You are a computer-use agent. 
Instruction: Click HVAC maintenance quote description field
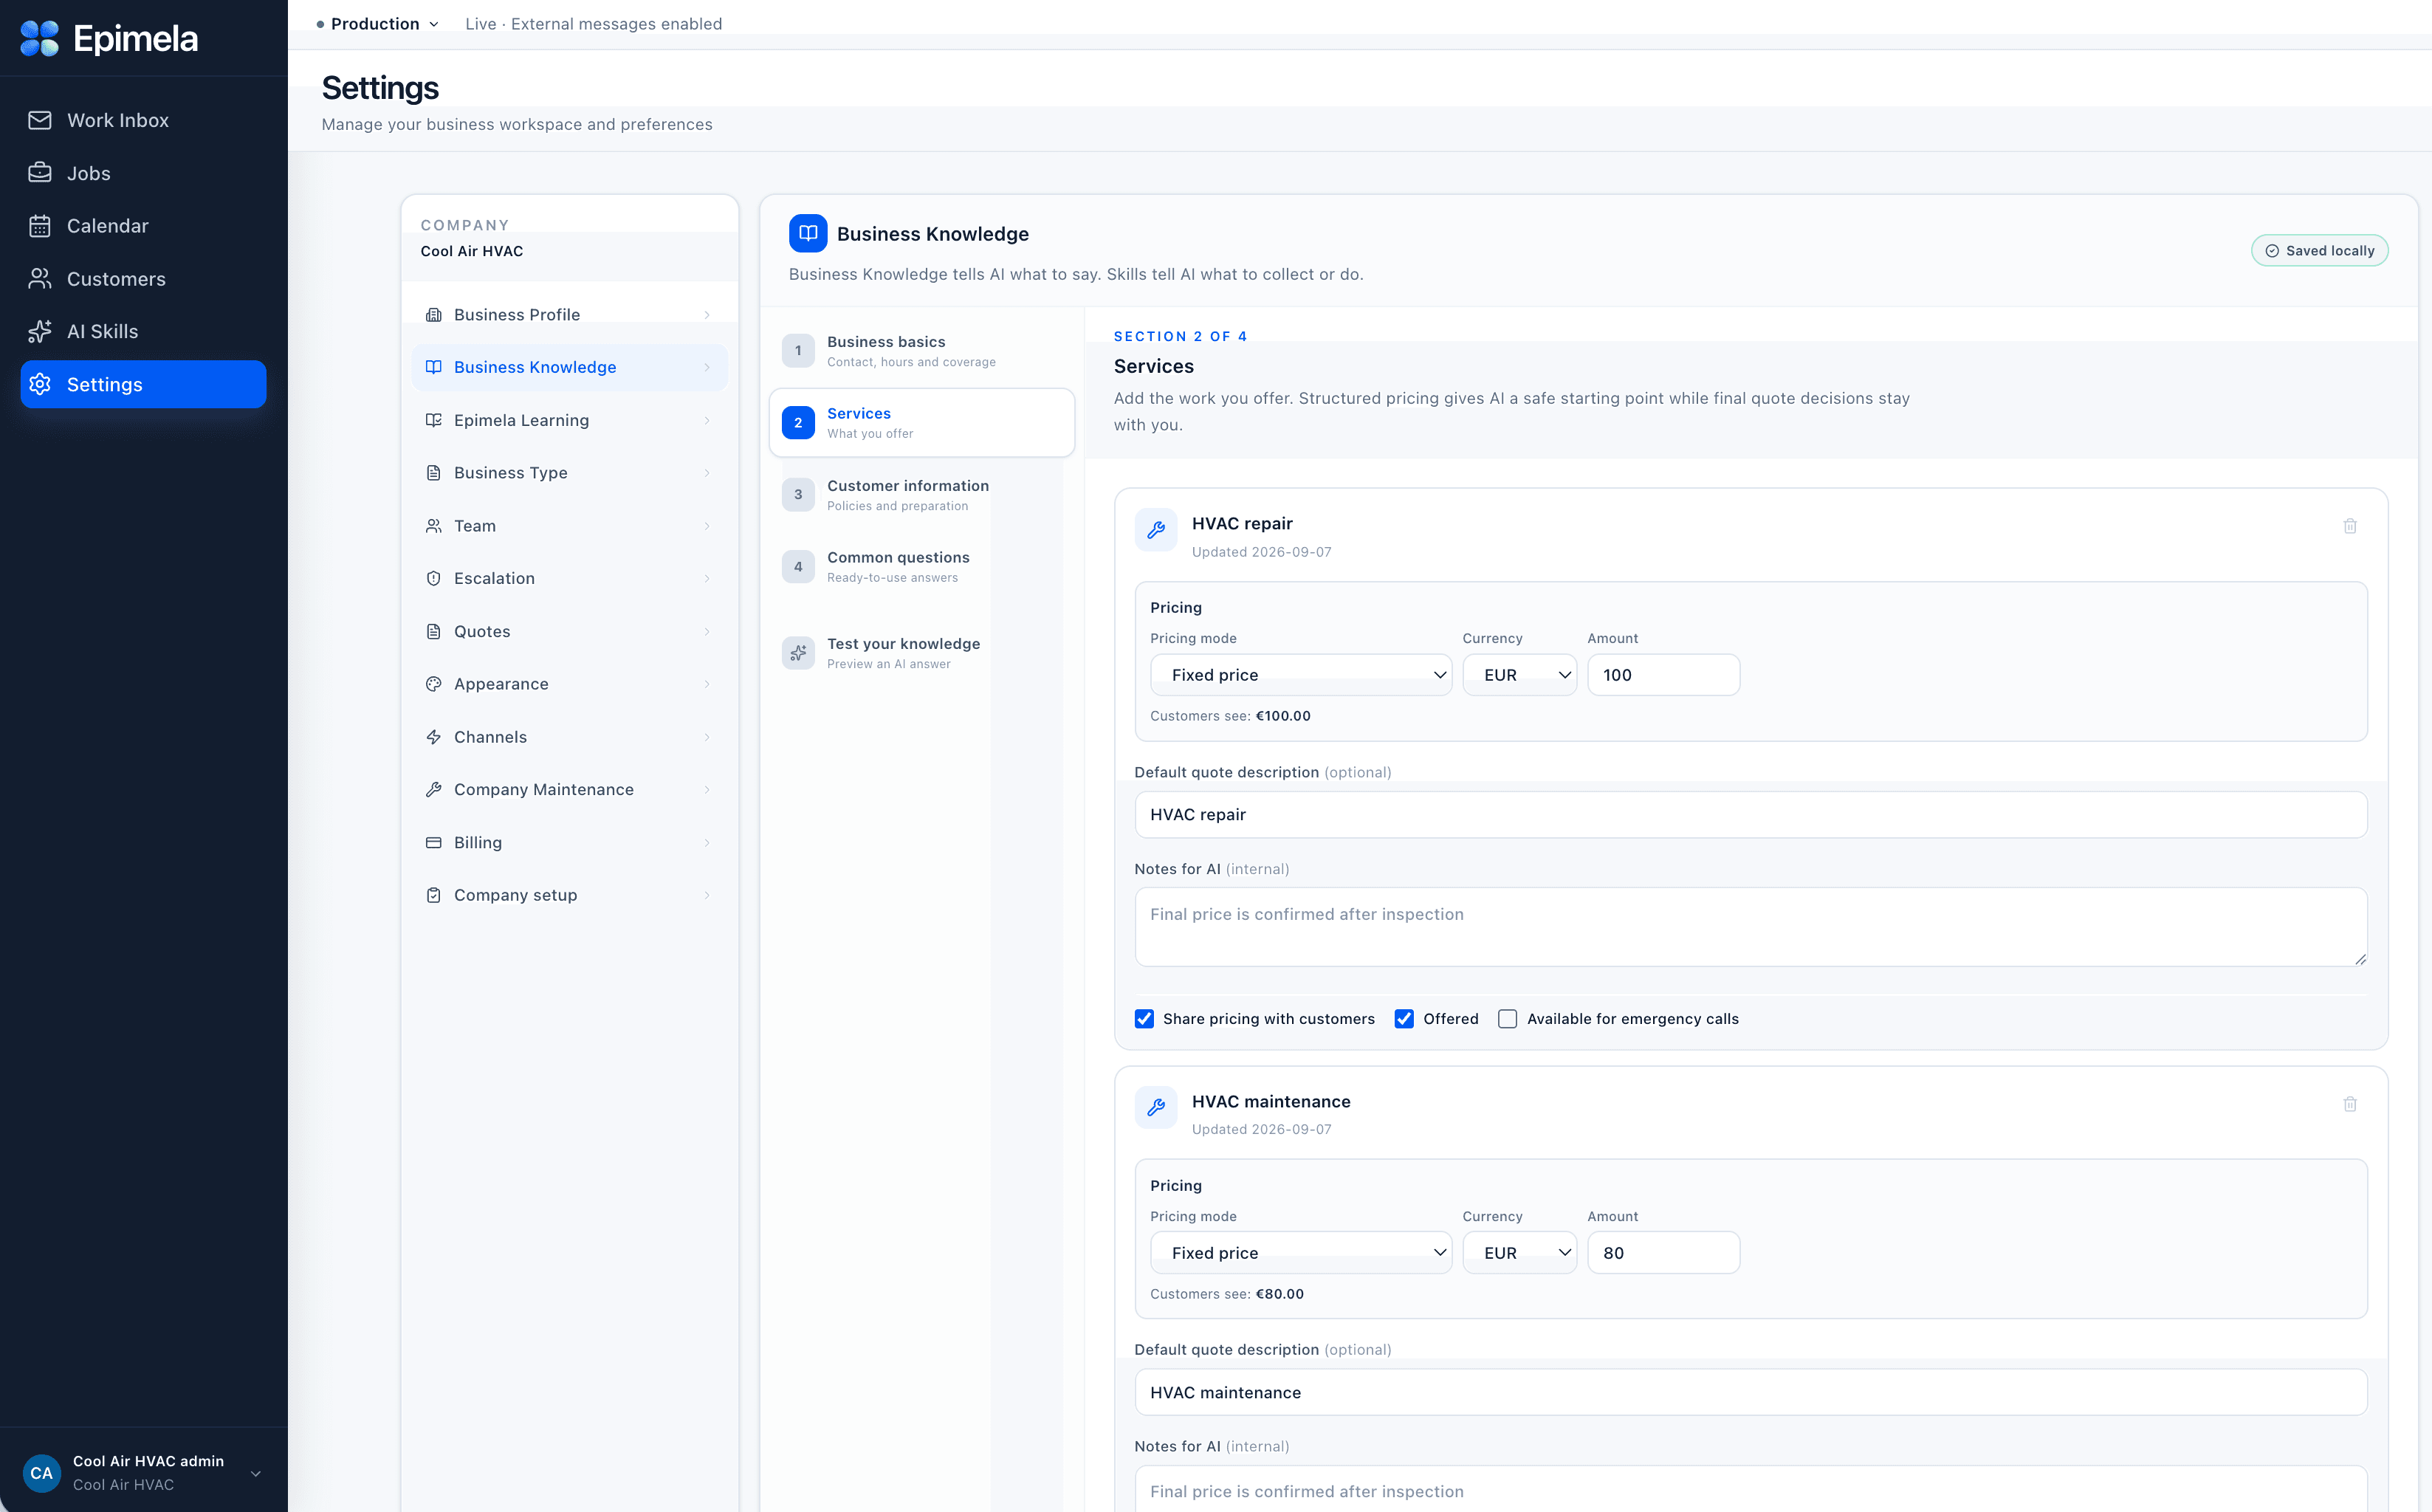[1750, 1393]
